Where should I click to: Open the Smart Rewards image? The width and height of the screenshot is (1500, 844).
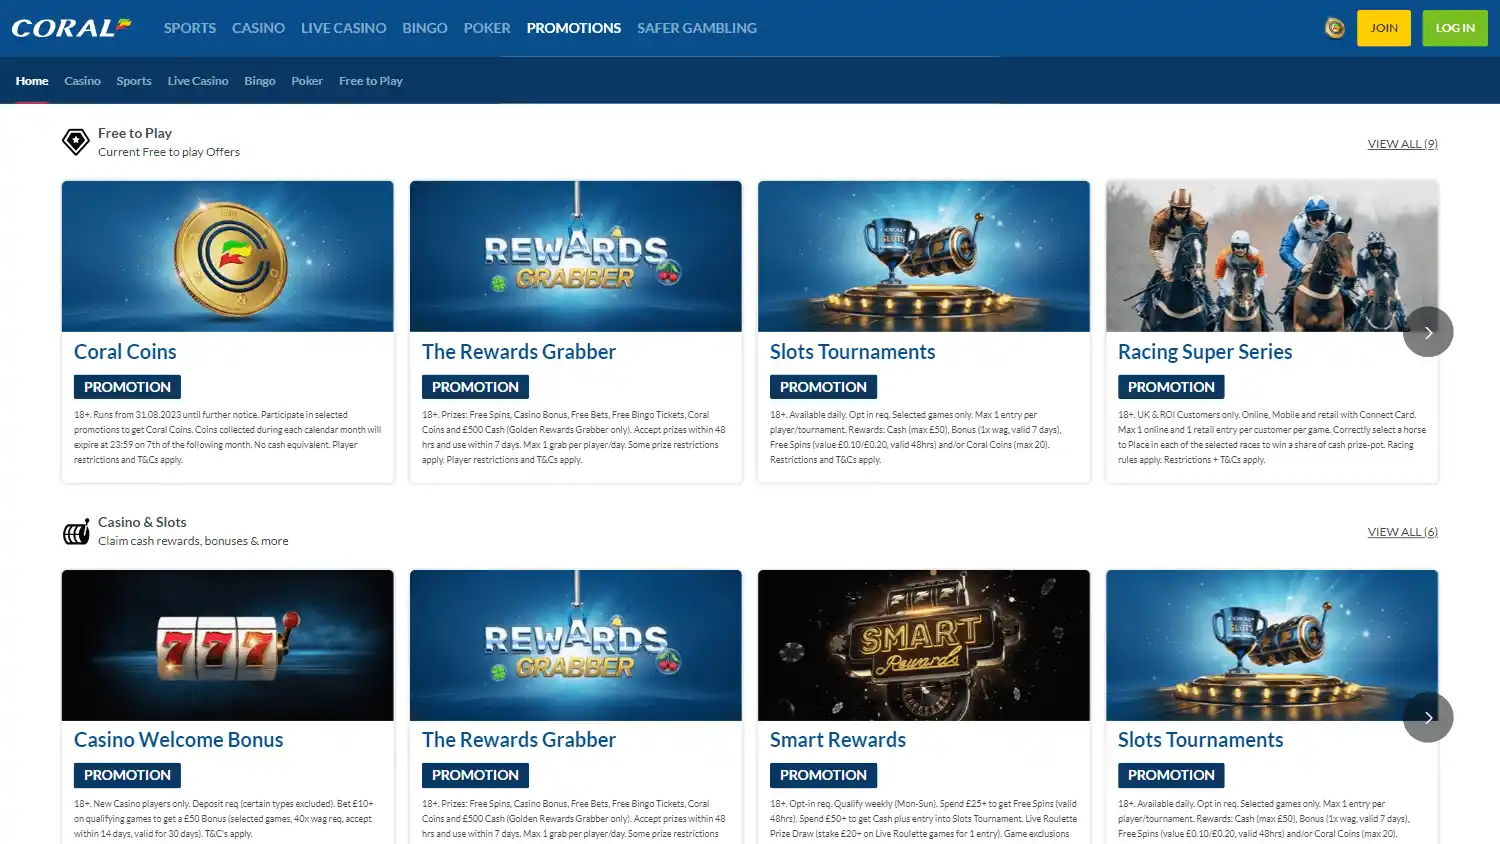click(x=924, y=645)
